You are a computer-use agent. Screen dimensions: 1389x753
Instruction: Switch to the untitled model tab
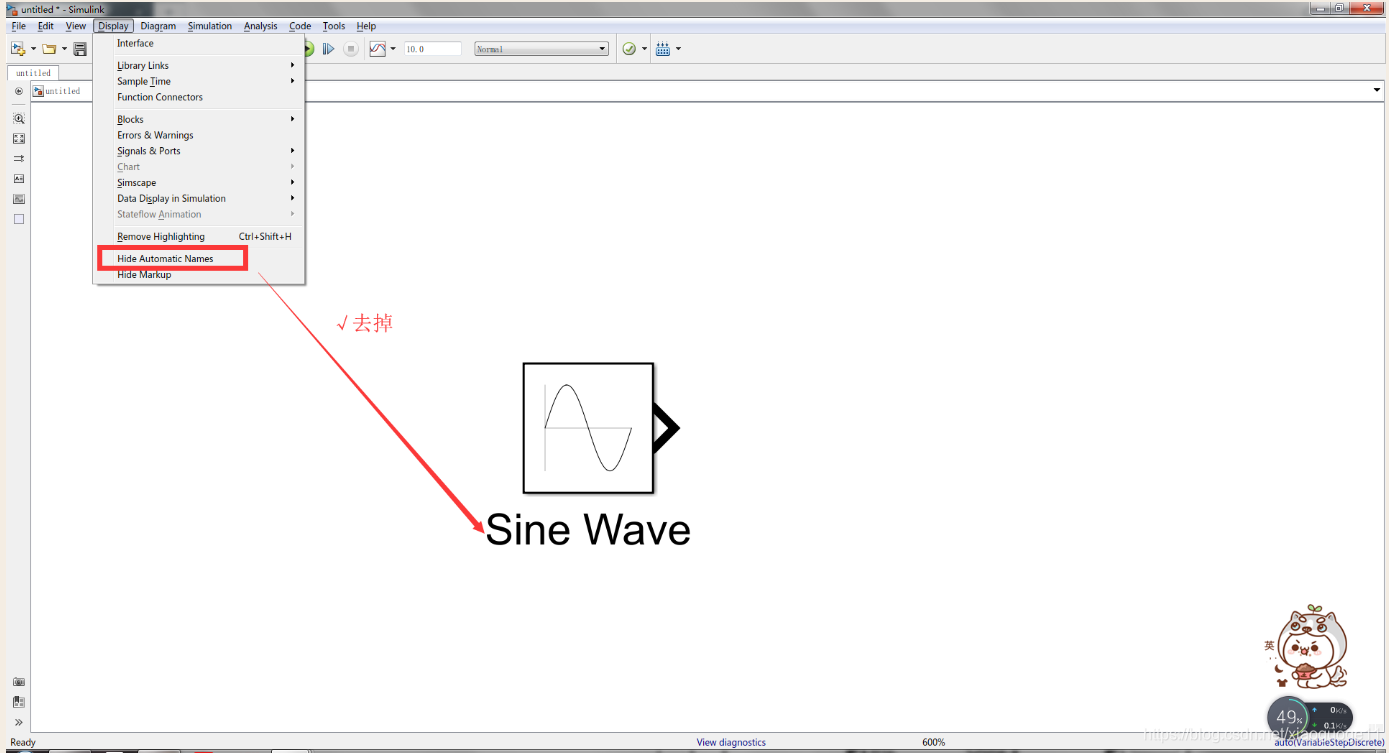33,73
